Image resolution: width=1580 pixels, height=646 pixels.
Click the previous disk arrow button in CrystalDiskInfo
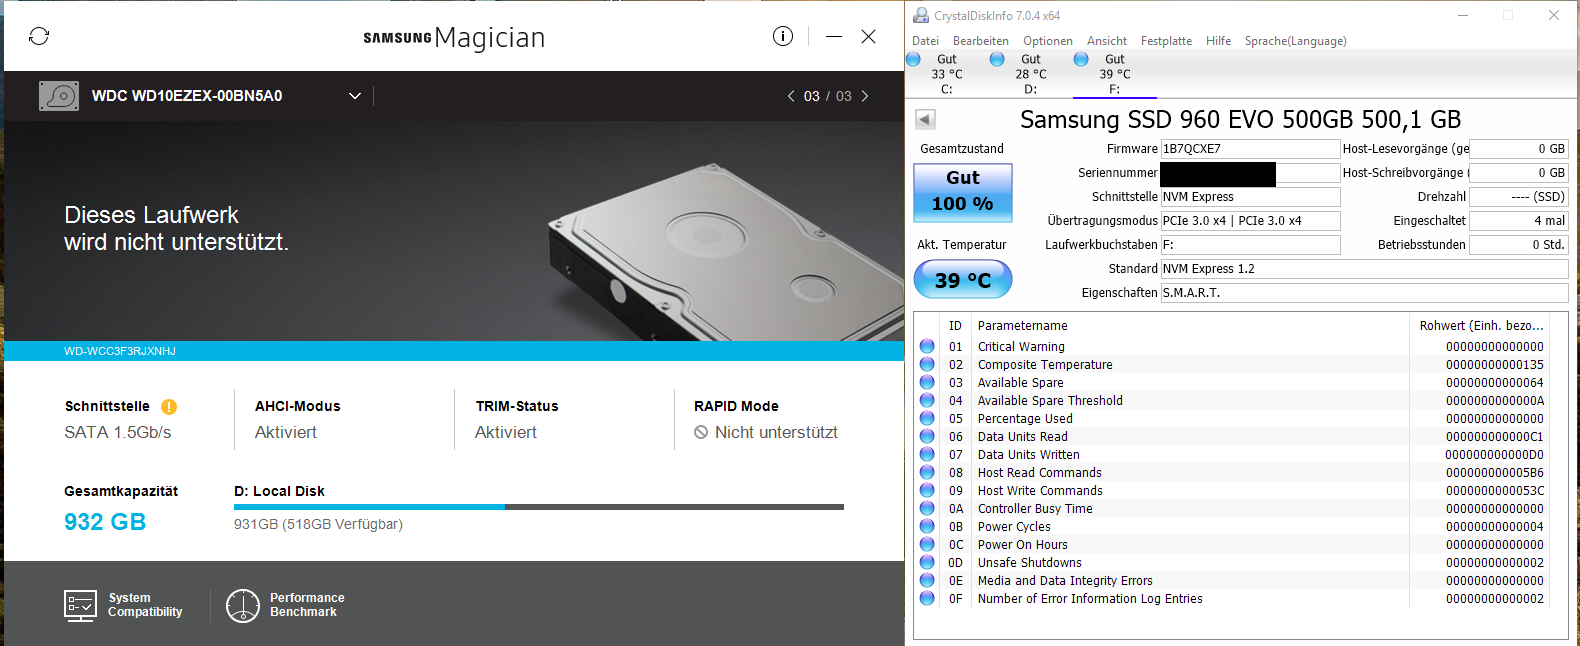[925, 120]
